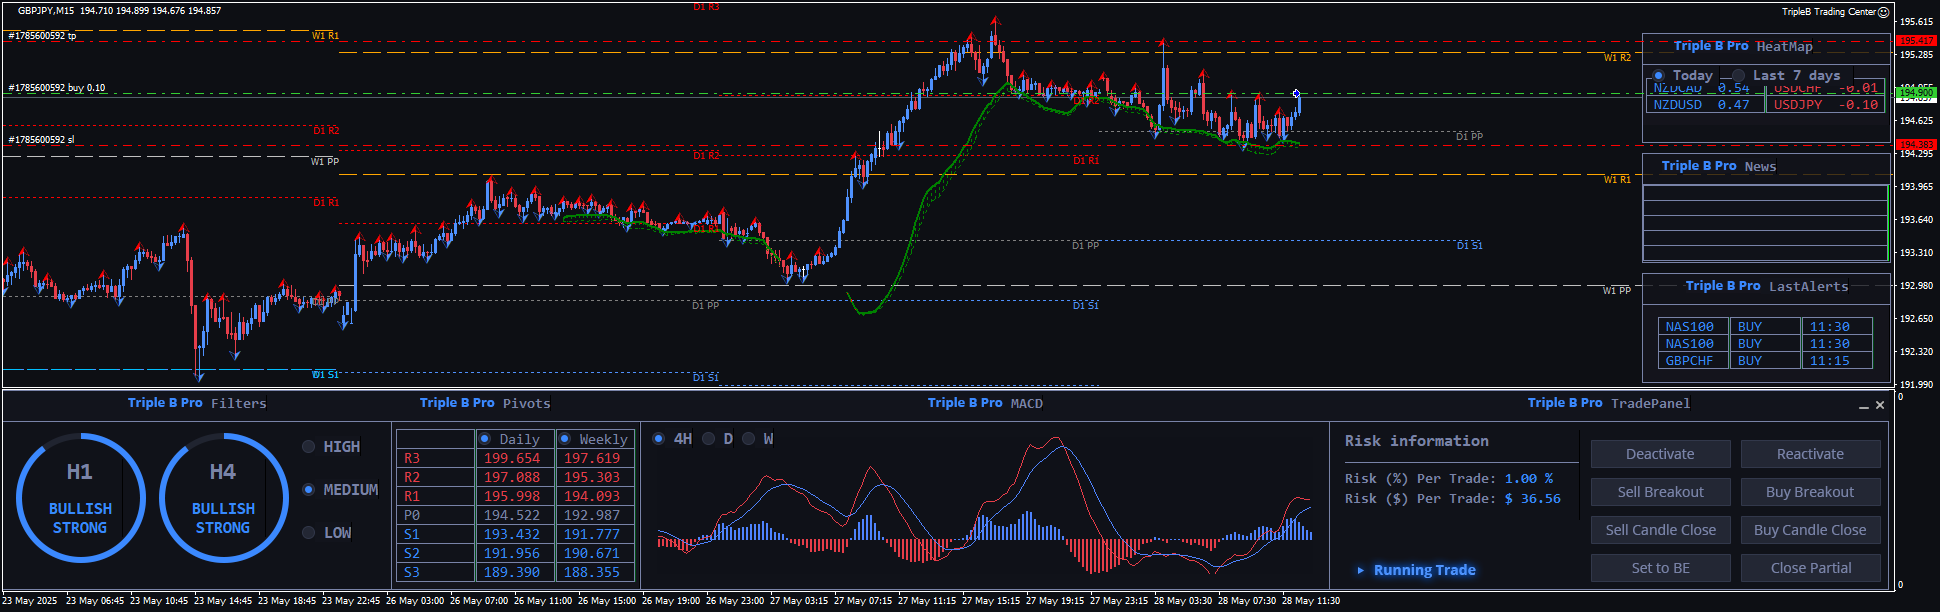Screen dimensions: 1940x612
Task: Show HeatMap for Last 7 days
Action: click(x=1739, y=76)
